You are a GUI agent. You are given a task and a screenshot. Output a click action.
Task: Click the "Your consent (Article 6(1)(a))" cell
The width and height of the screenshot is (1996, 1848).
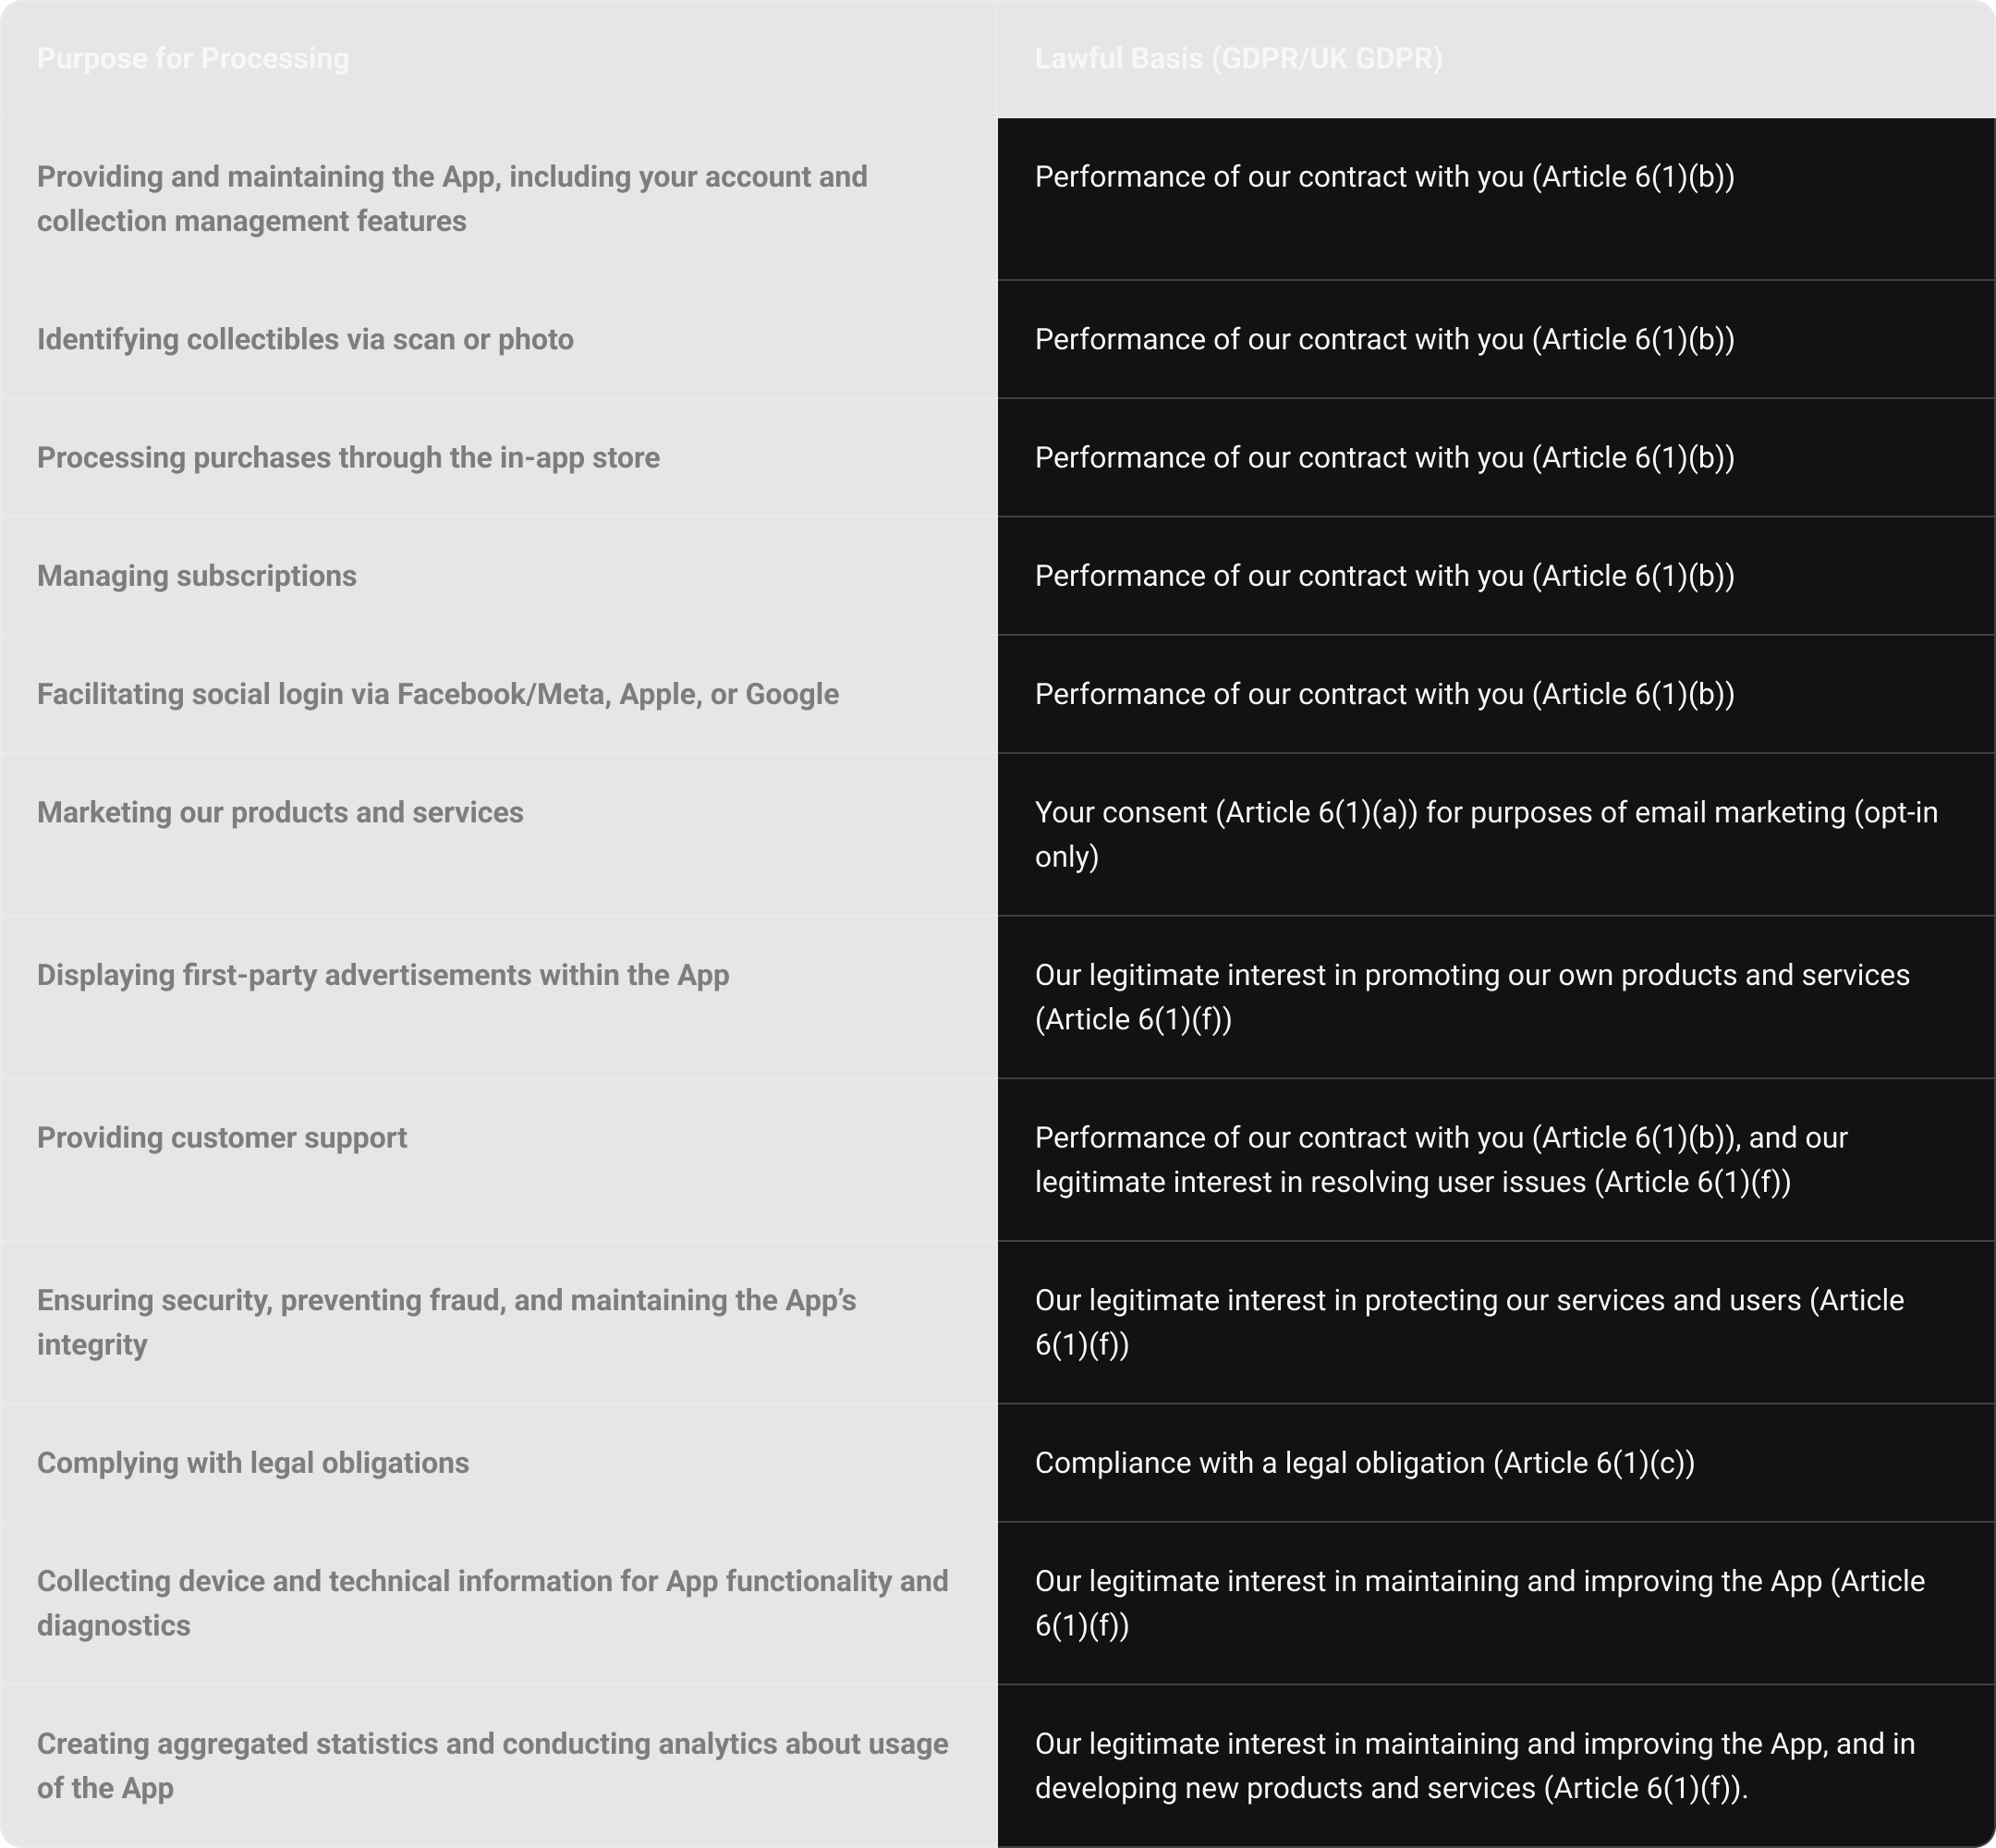tap(1486, 834)
